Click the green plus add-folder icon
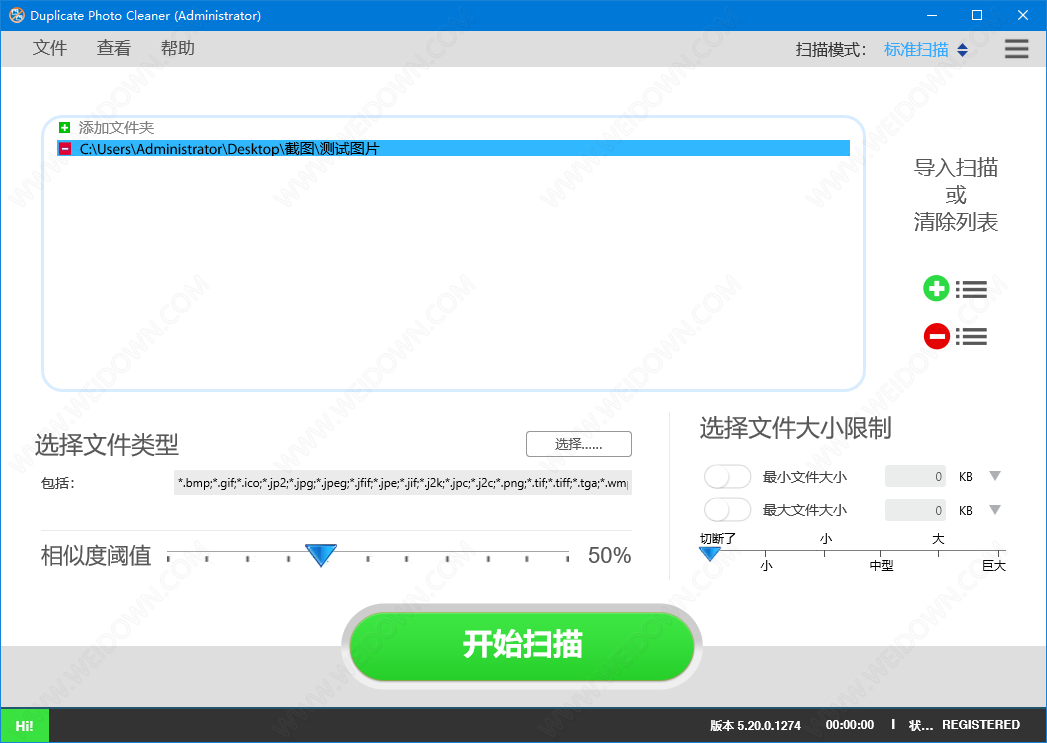1047x743 pixels. [x=65, y=128]
